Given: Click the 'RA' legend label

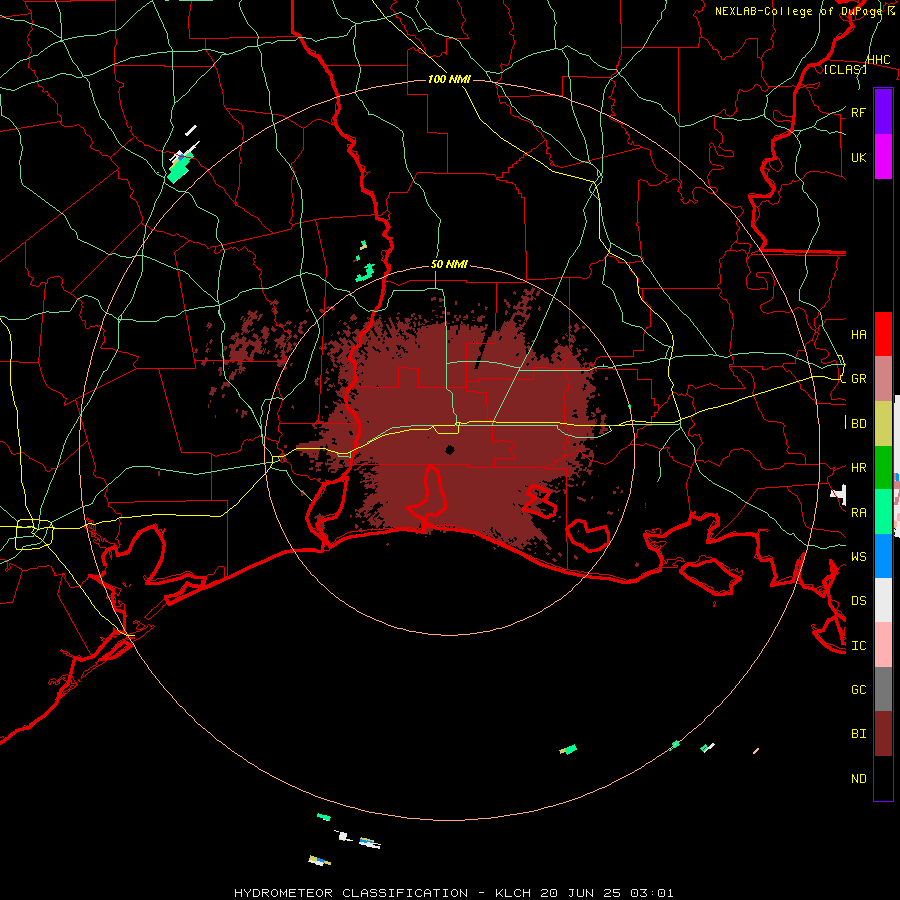Looking at the screenshot, I should [858, 512].
